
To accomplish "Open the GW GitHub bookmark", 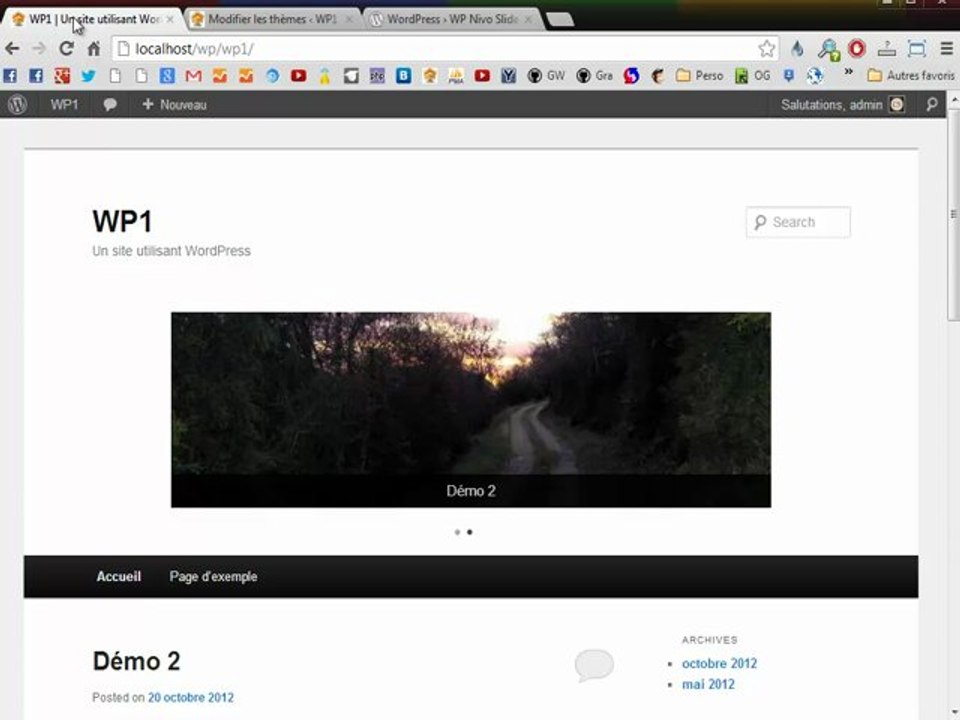I will (x=546, y=76).
